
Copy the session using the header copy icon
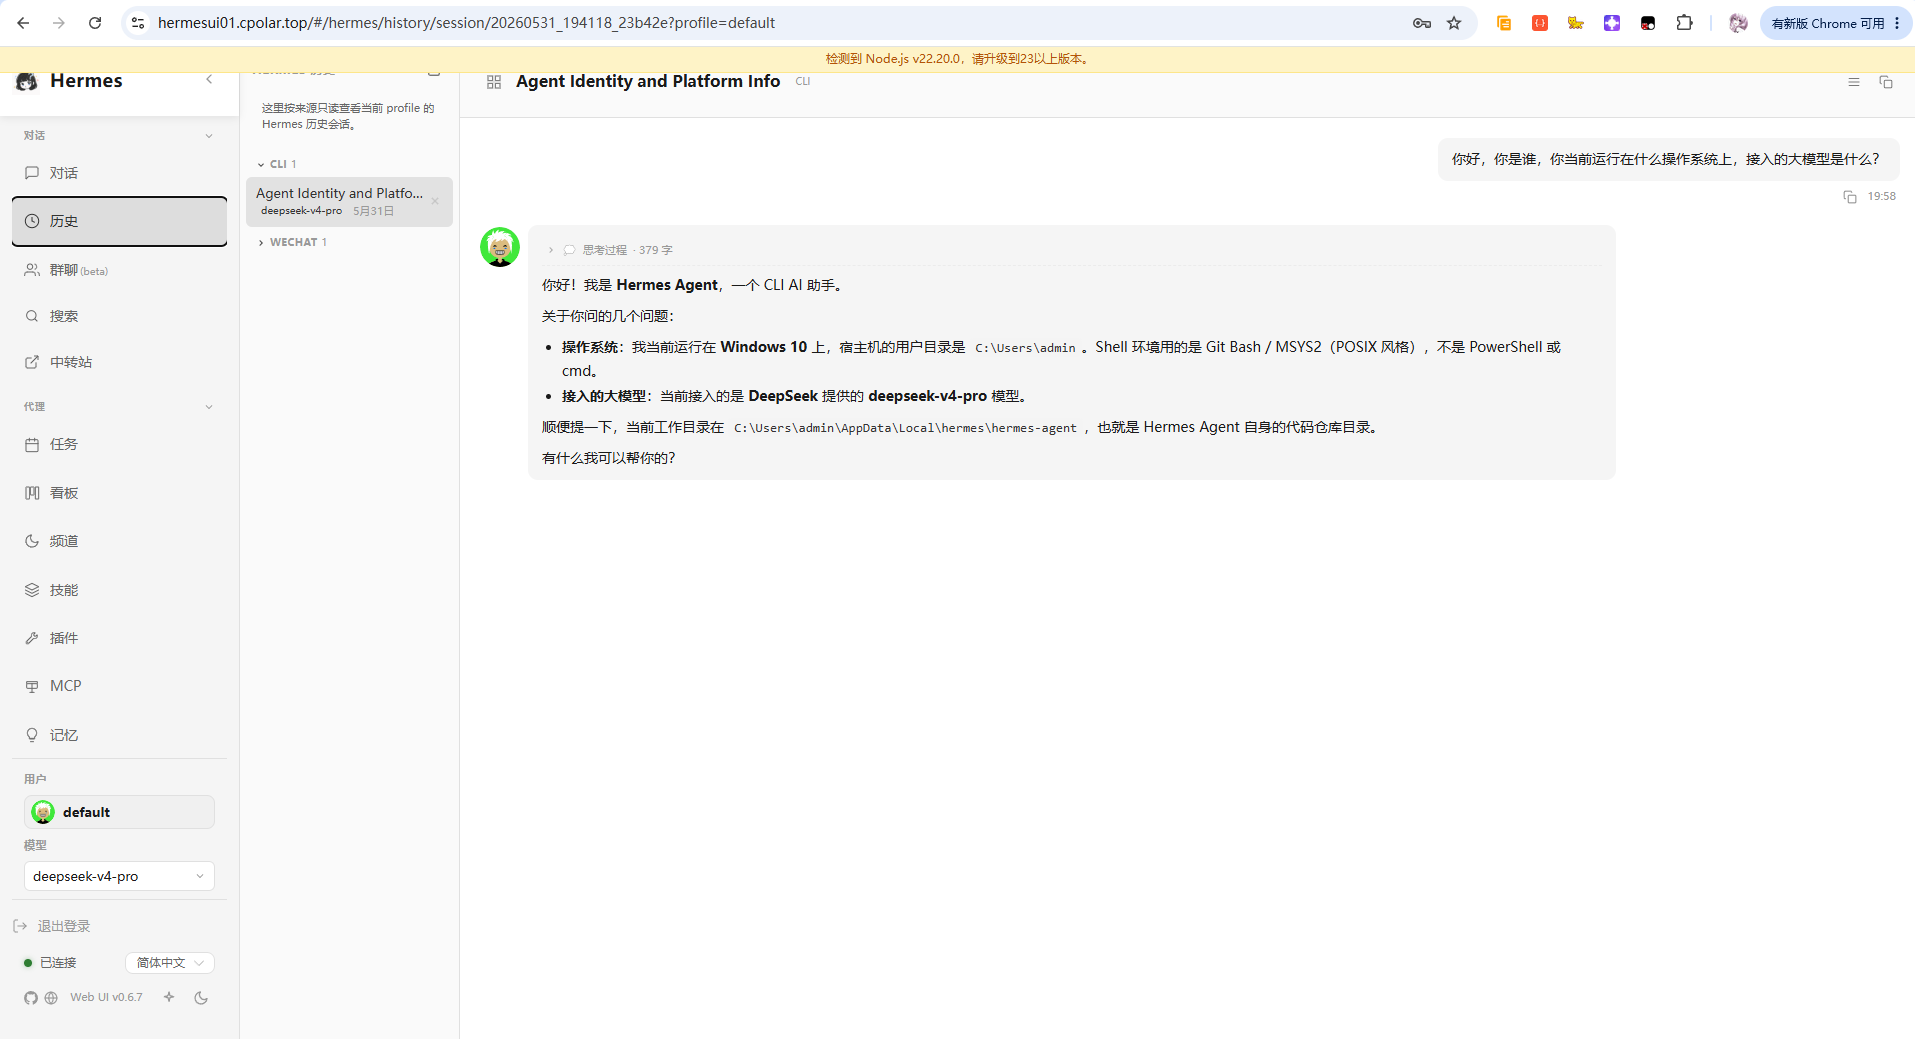coord(1886,82)
